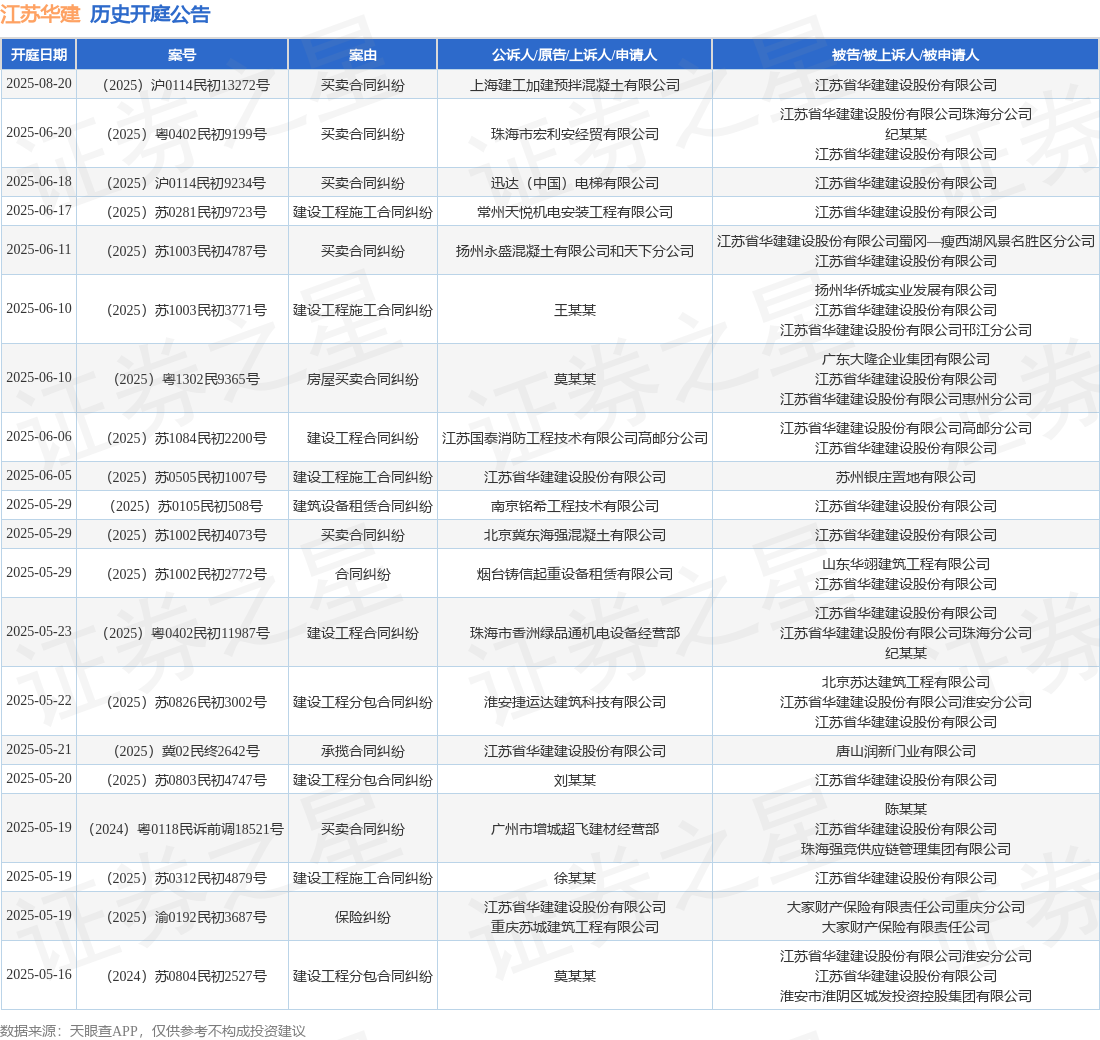Click defendant 江苏省华建建设股份有限公司蜀冈—瘦西湖风景名胜区分公司
Screen dimensions: 1100x1040
(906, 241)
